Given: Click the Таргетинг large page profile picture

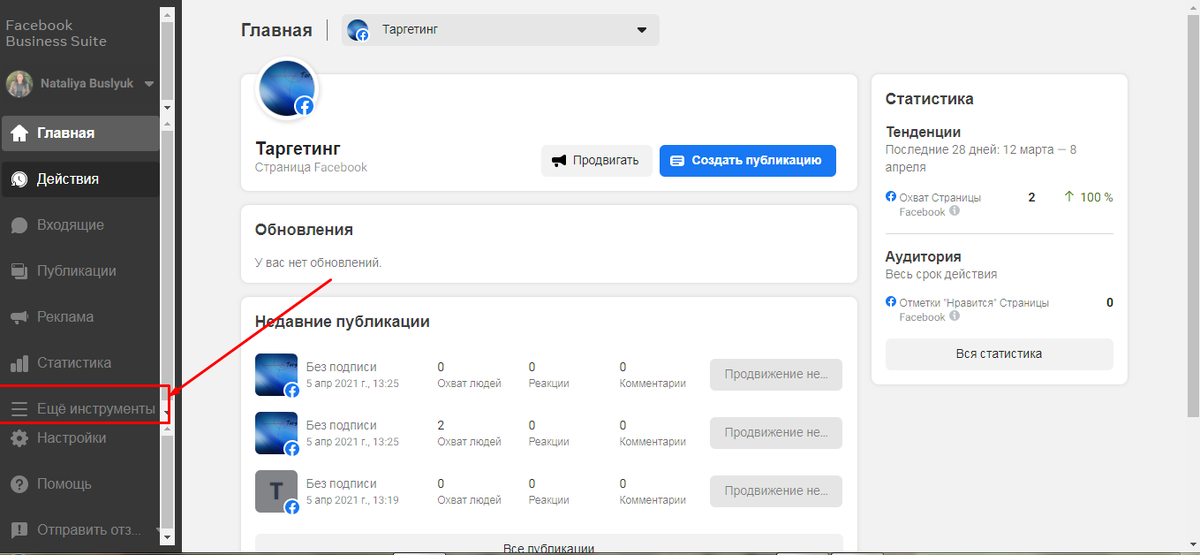Looking at the screenshot, I should coord(288,88).
